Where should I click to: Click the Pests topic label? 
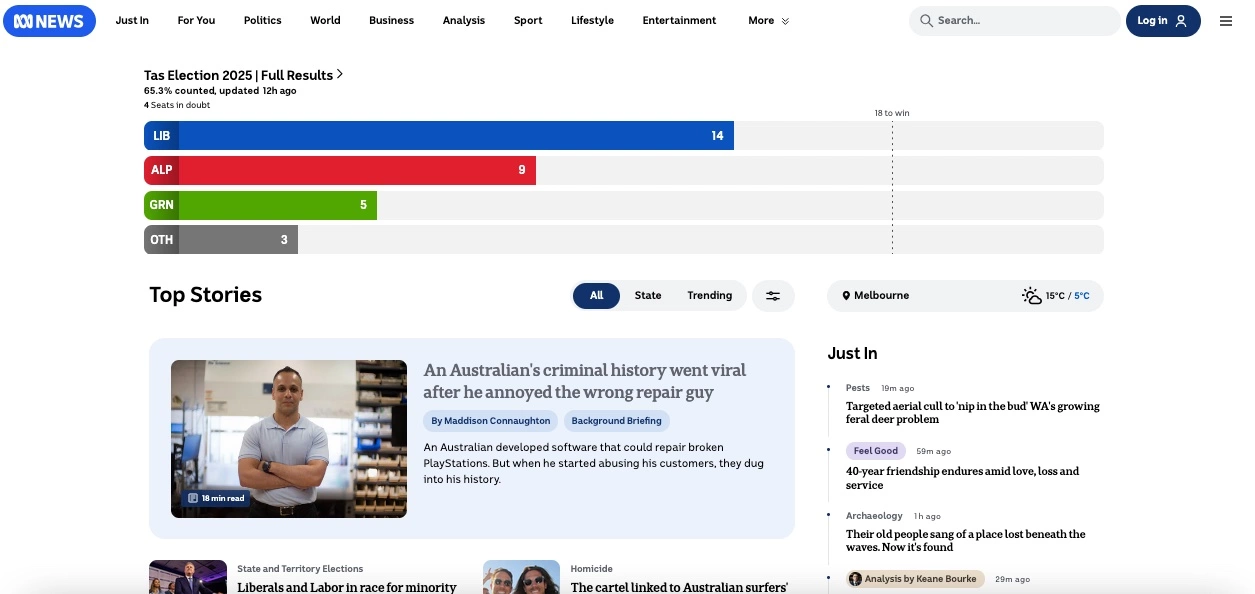(858, 388)
